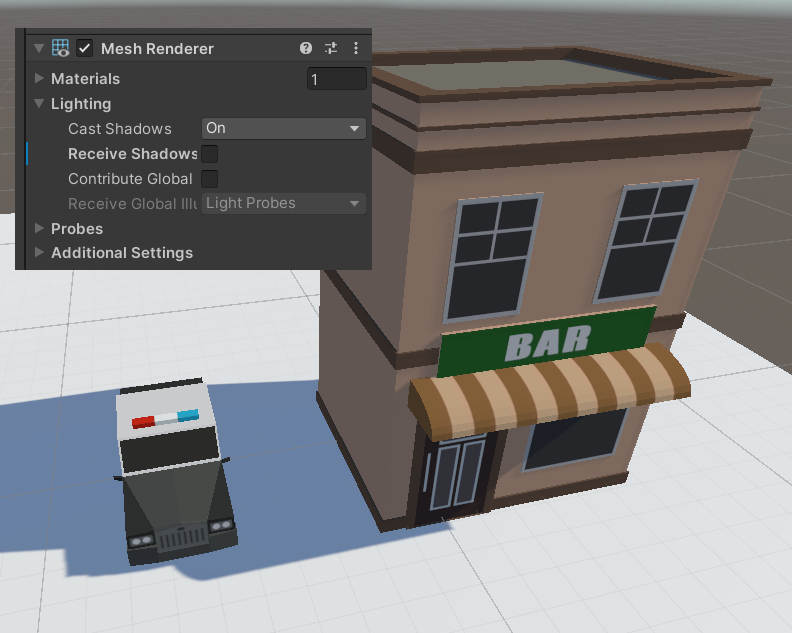Collapse the Mesh Renderer component foldout arrow
Viewport: 792px width, 633px height.
(x=39, y=48)
